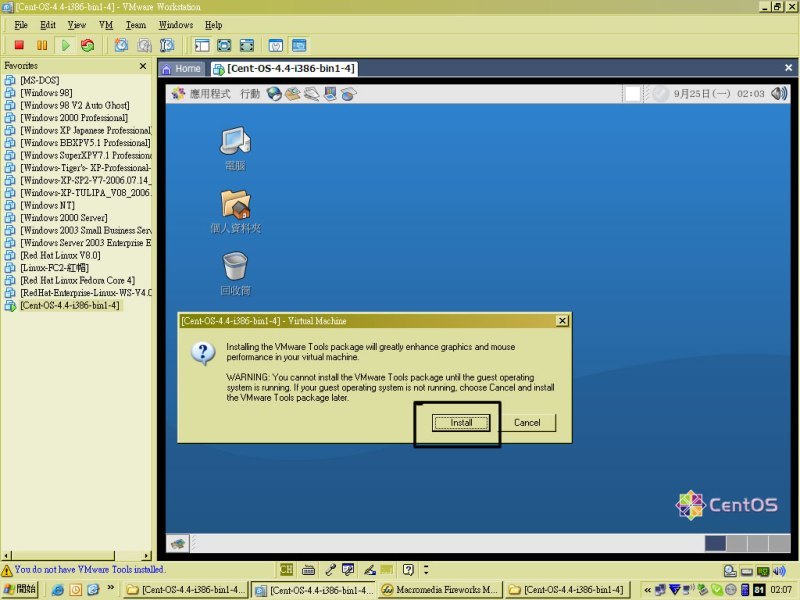Click Cancel in the VMware Tools dialog

click(x=527, y=423)
